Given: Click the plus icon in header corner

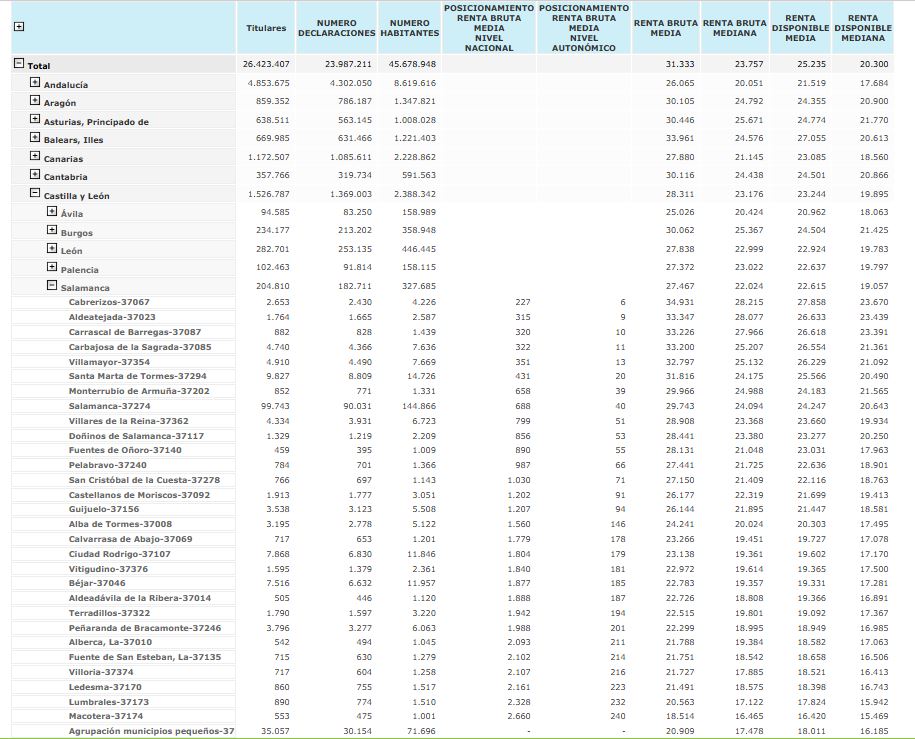Looking at the screenshot, I should coord(18,27).
